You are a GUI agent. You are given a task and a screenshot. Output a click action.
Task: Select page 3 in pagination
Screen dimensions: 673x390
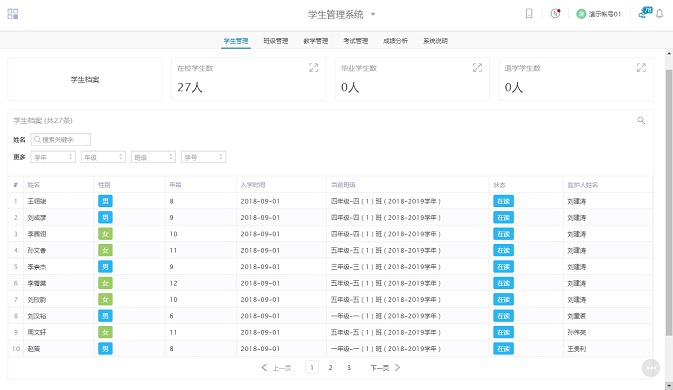pos(349,368)
